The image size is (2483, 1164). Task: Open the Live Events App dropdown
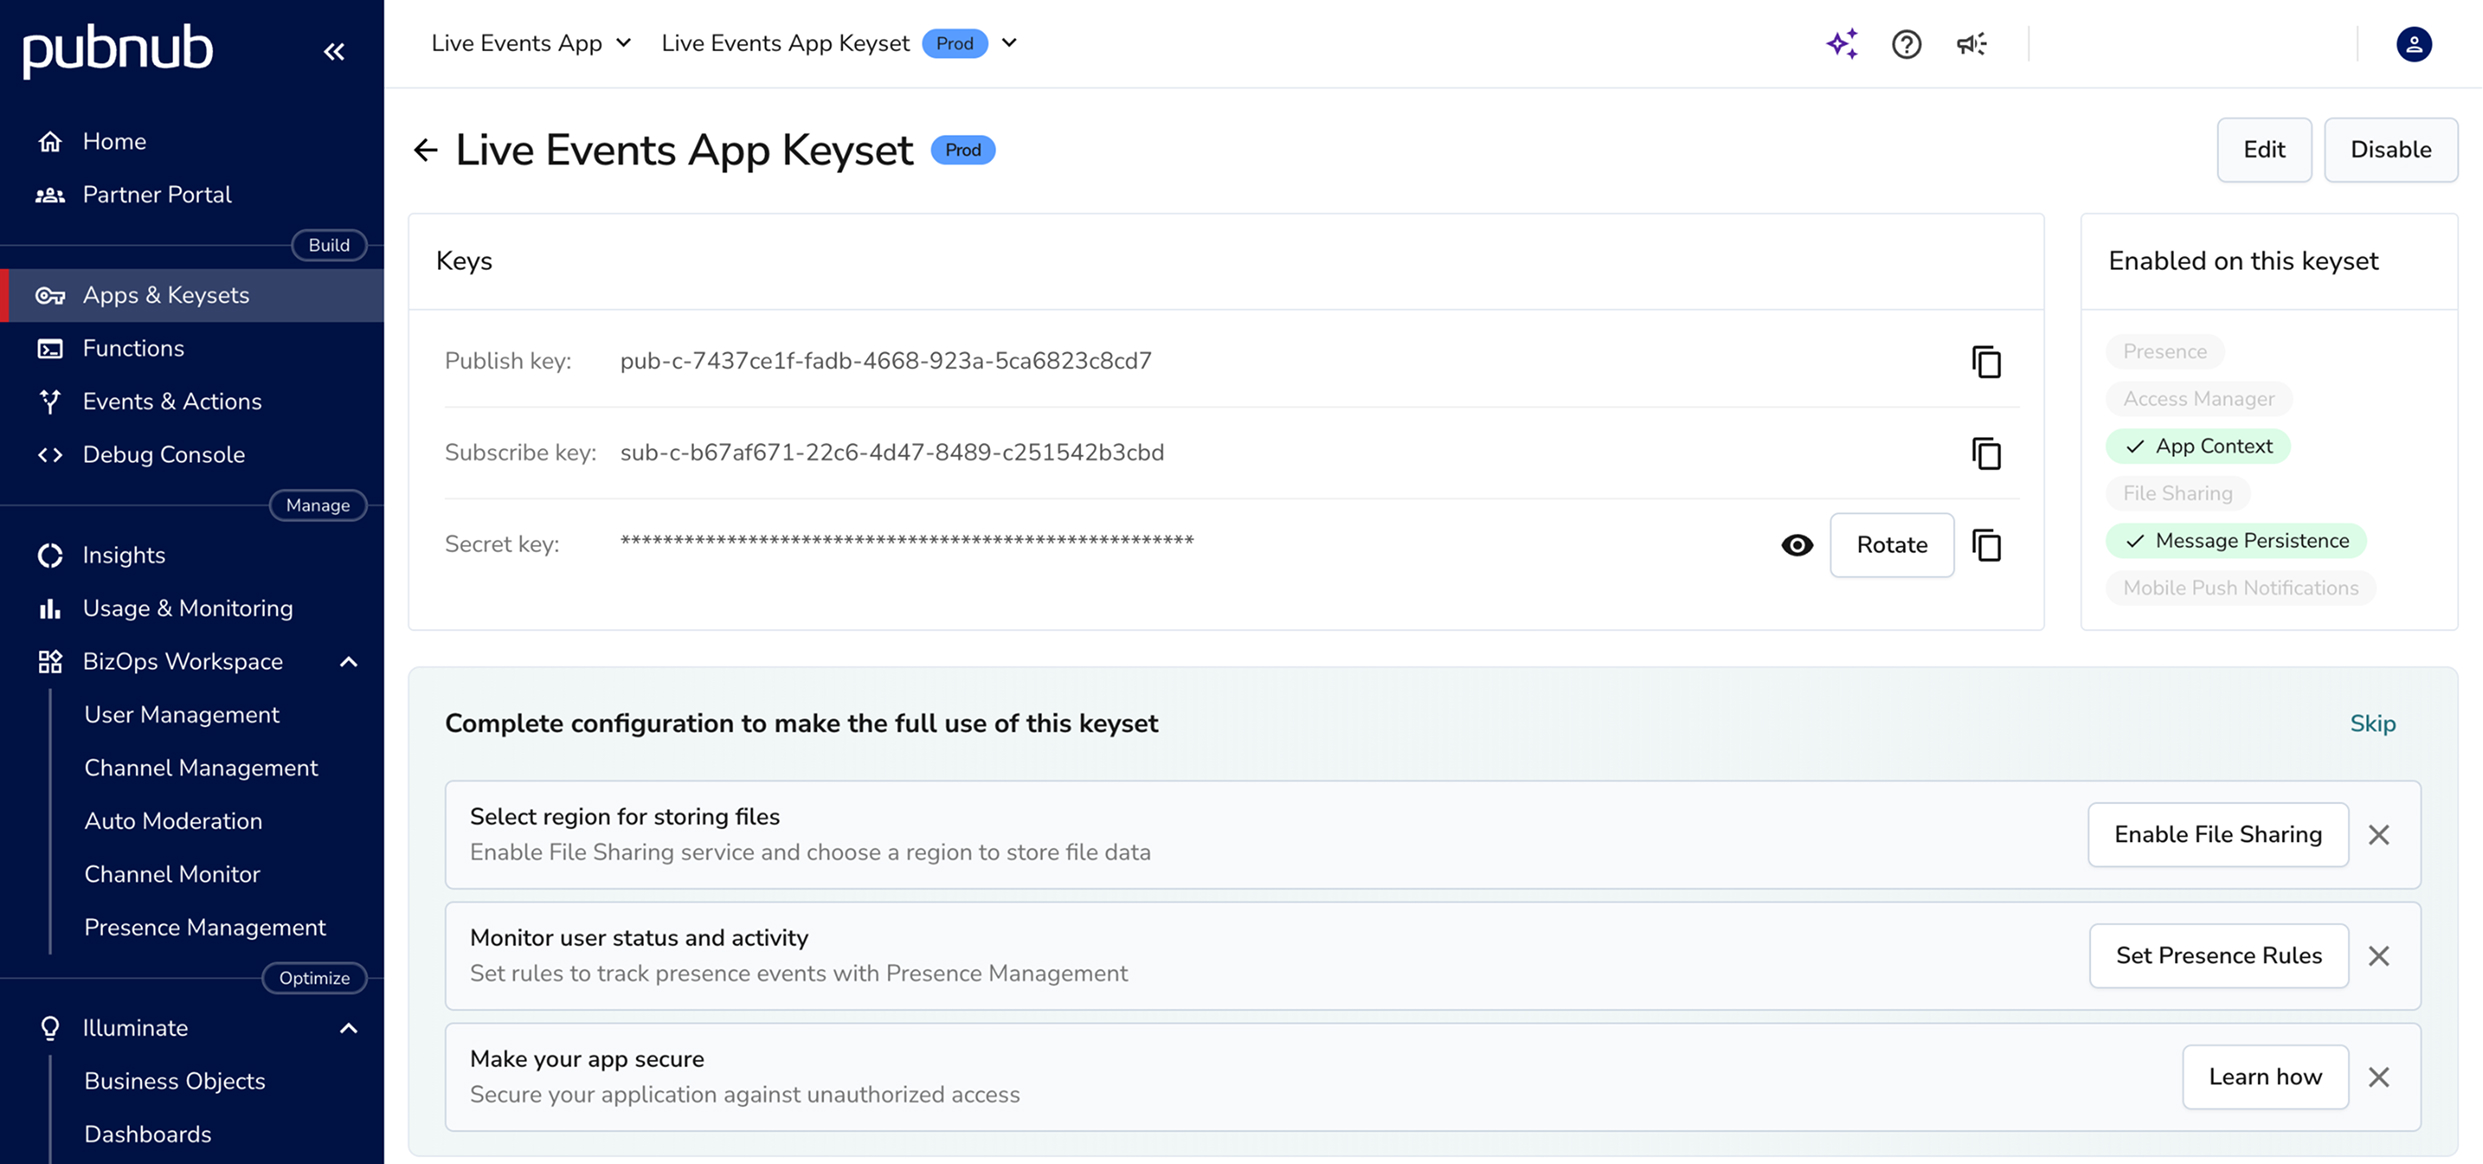[x=531, y=43]
